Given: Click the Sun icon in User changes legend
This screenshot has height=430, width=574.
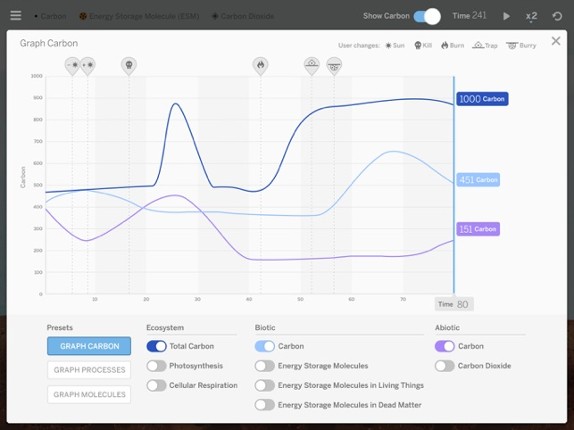Looking at the screenshot, I should click(x=388, y=45).
